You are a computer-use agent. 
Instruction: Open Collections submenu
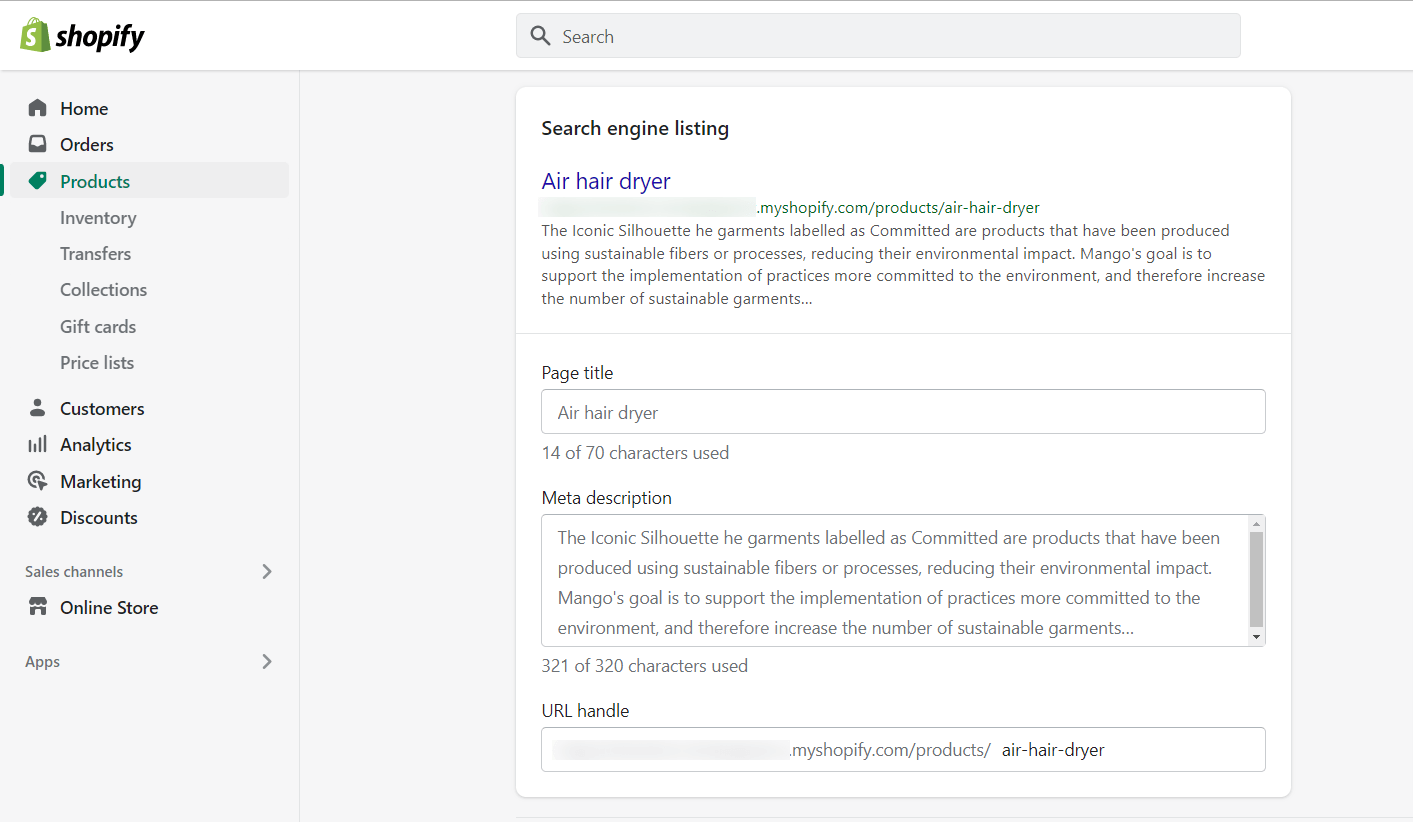(103, 289)
